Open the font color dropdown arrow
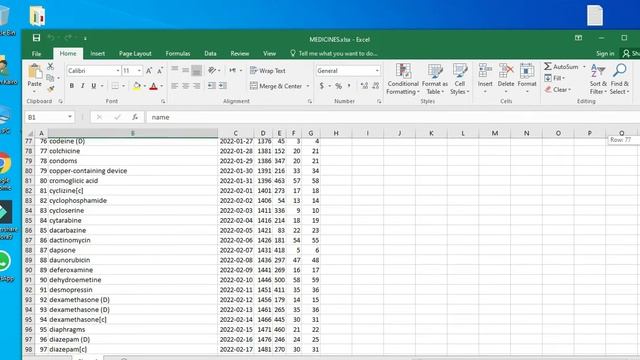This screenshot has width=640, height=360. pyautogui.click(x=162, y=86)
